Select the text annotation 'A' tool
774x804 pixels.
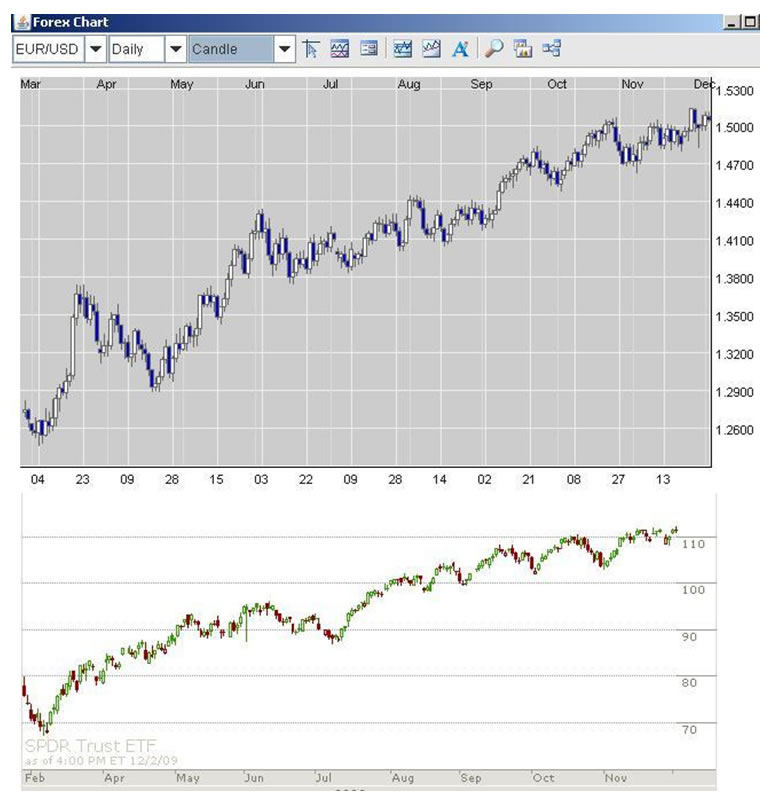(460, 49)
